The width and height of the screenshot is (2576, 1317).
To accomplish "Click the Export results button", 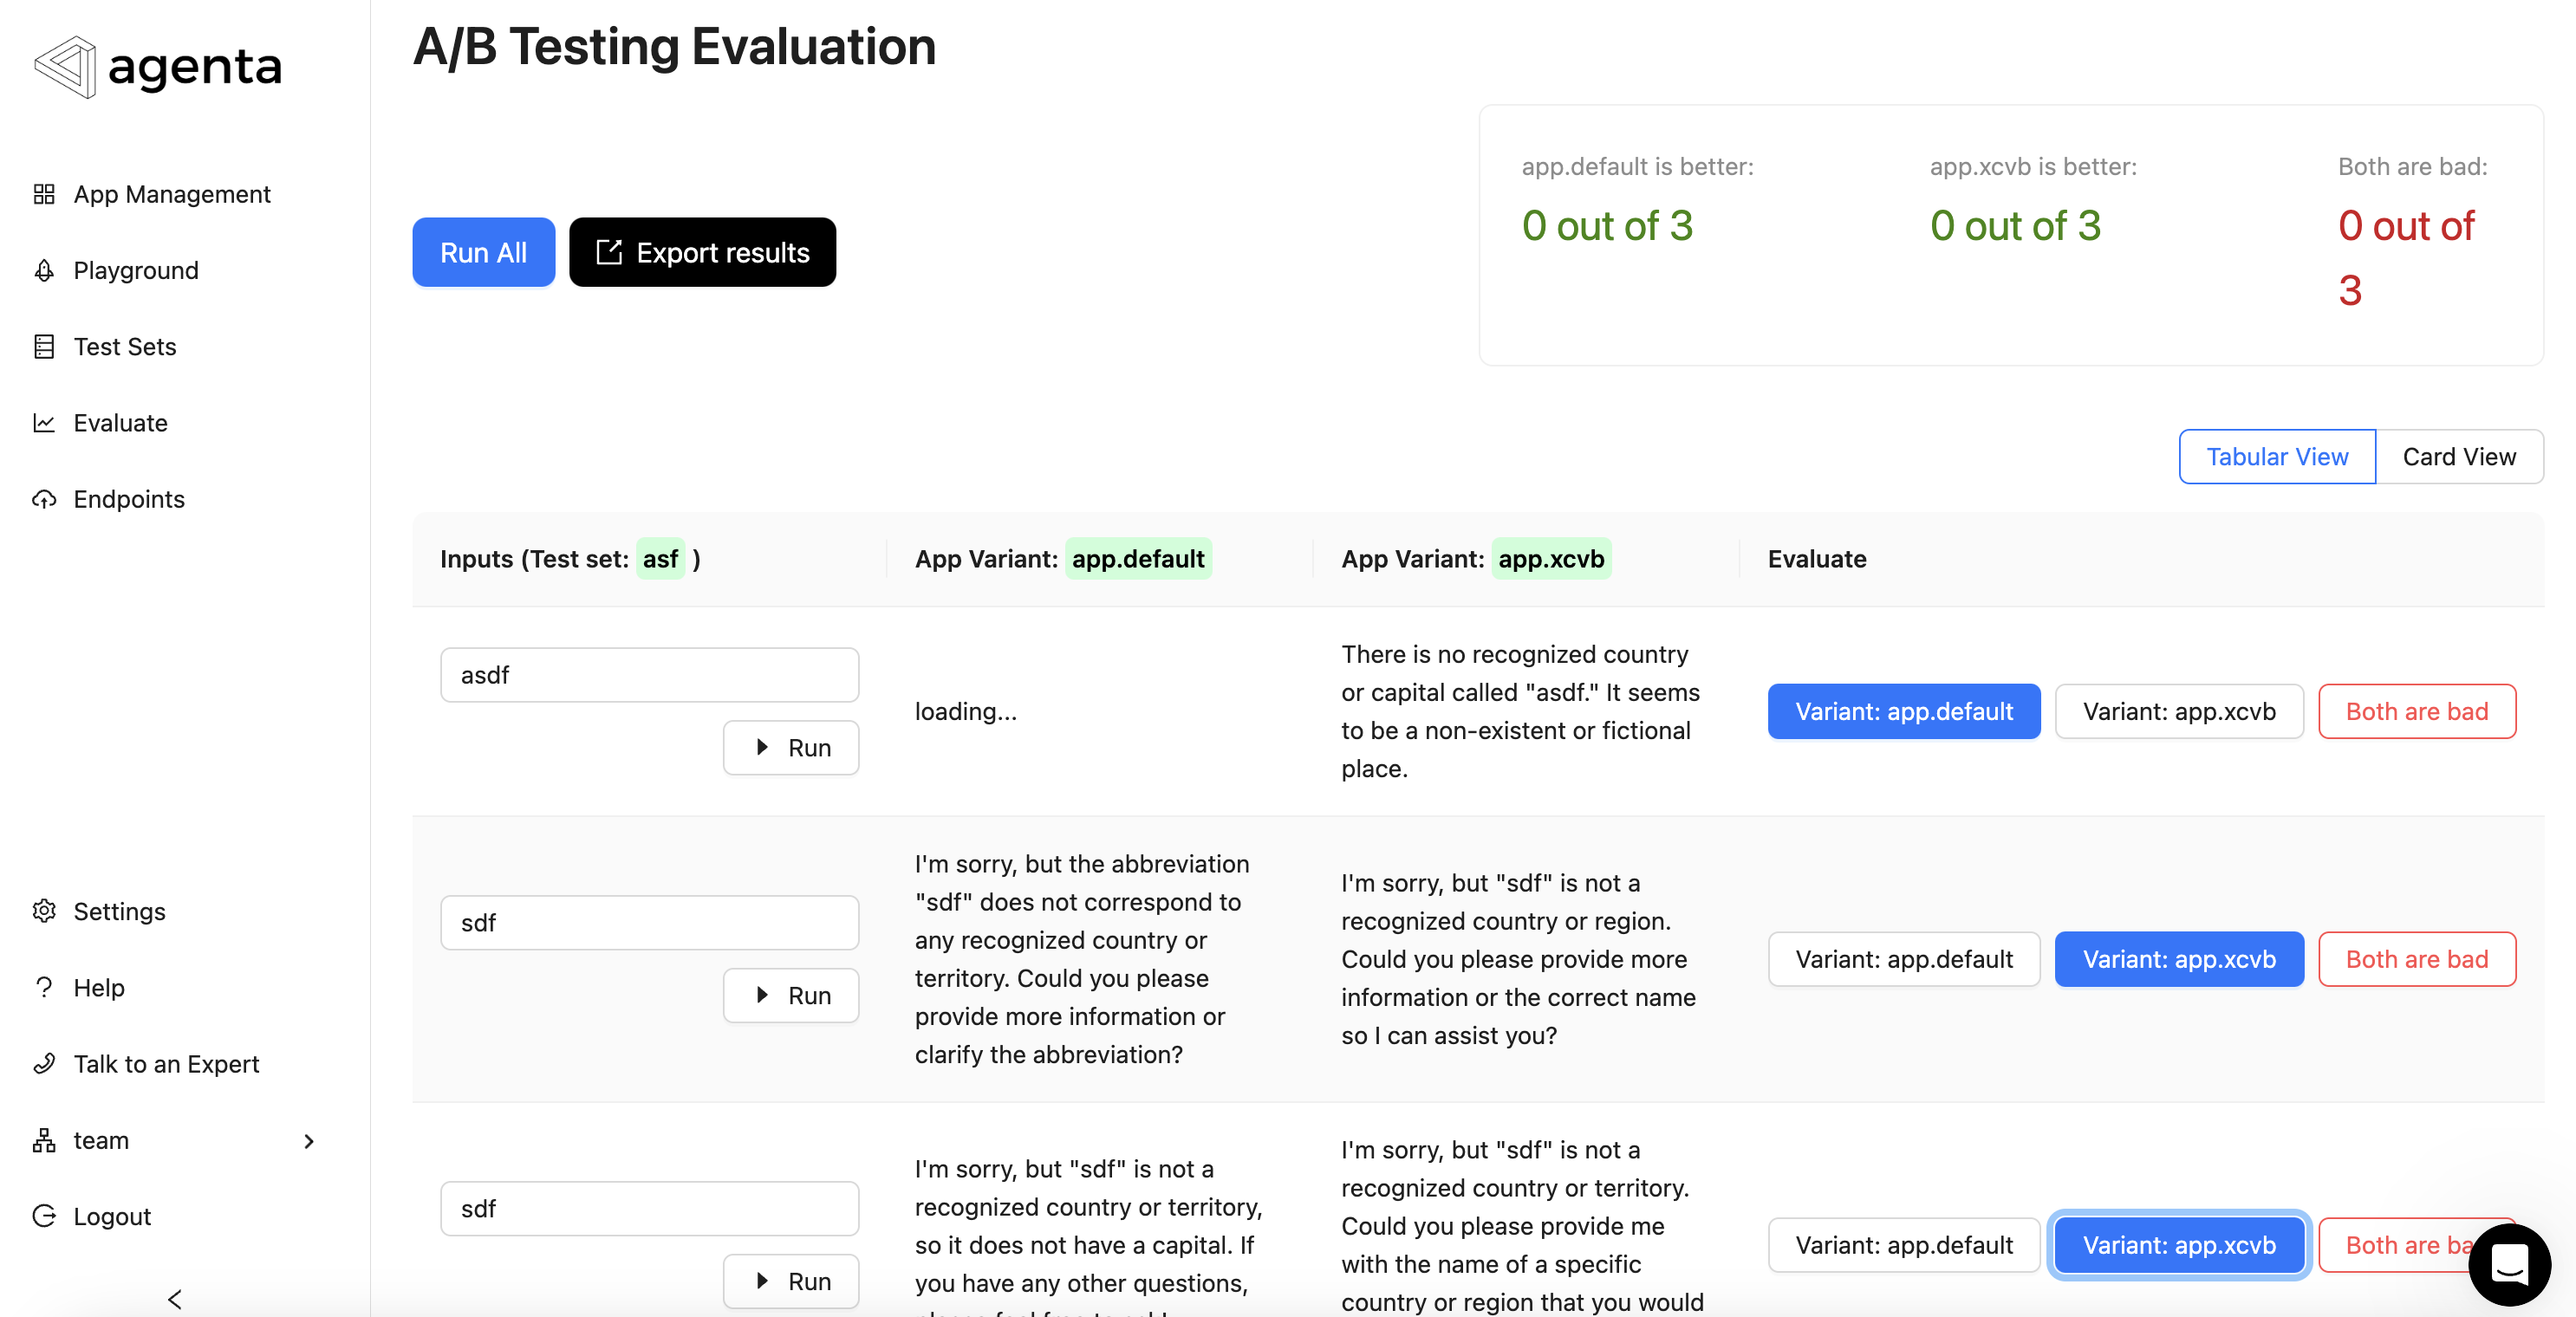I will click(702, 252).
